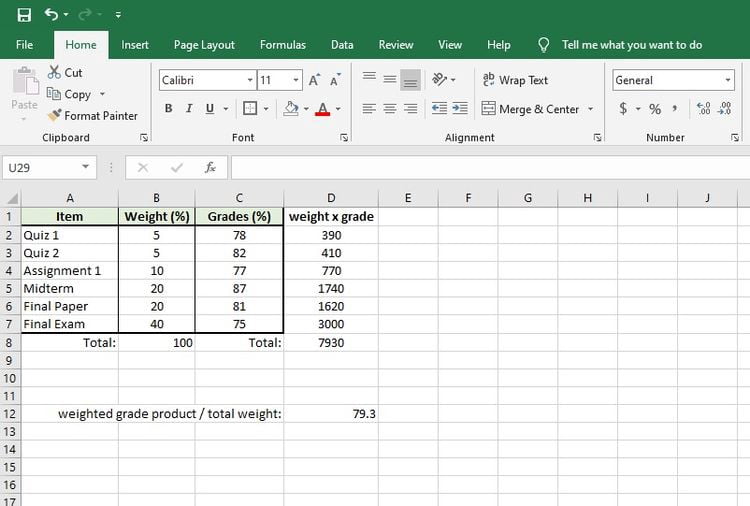Expand the General number format dropdown
The image size is (750, 506).
coord(728,80)
